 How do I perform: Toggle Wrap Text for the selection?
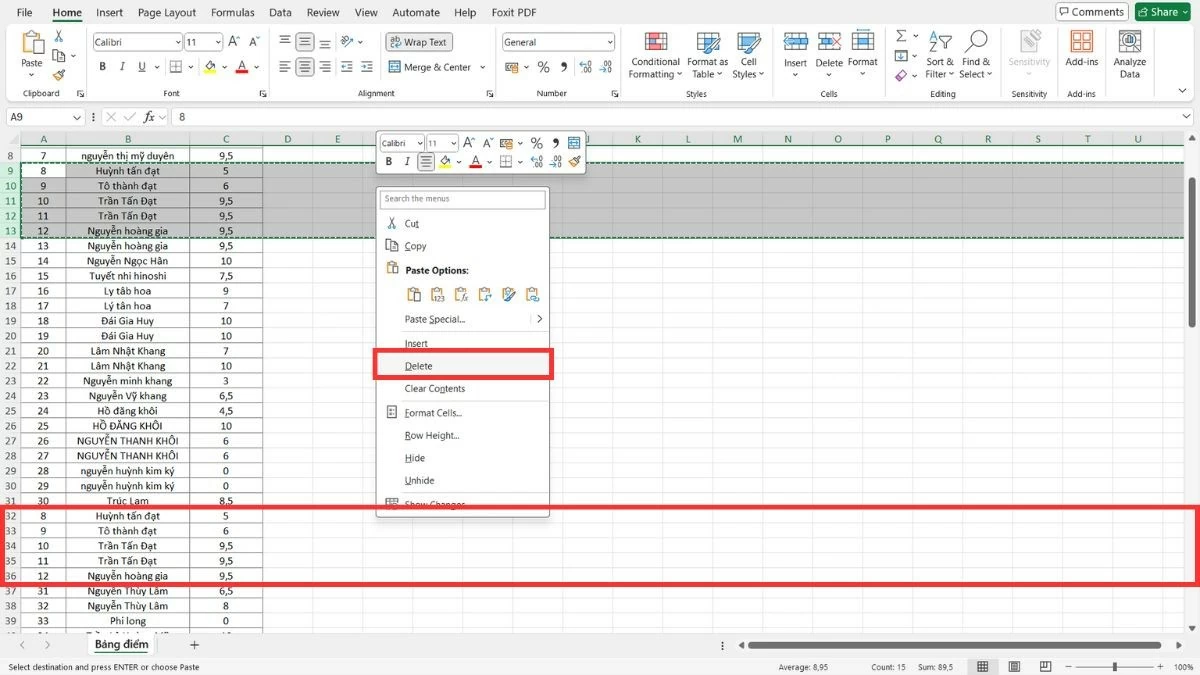418,42
